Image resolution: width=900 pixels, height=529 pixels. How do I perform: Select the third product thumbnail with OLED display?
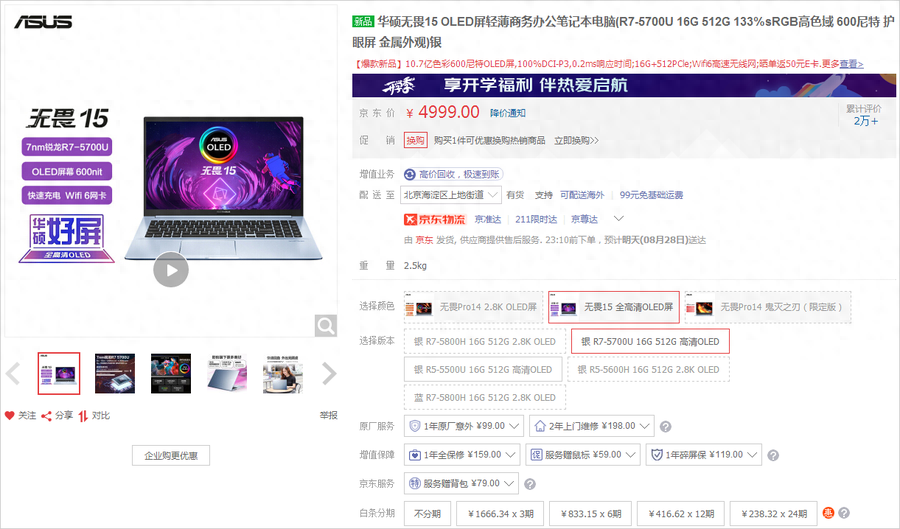click(x=171, y=373)
